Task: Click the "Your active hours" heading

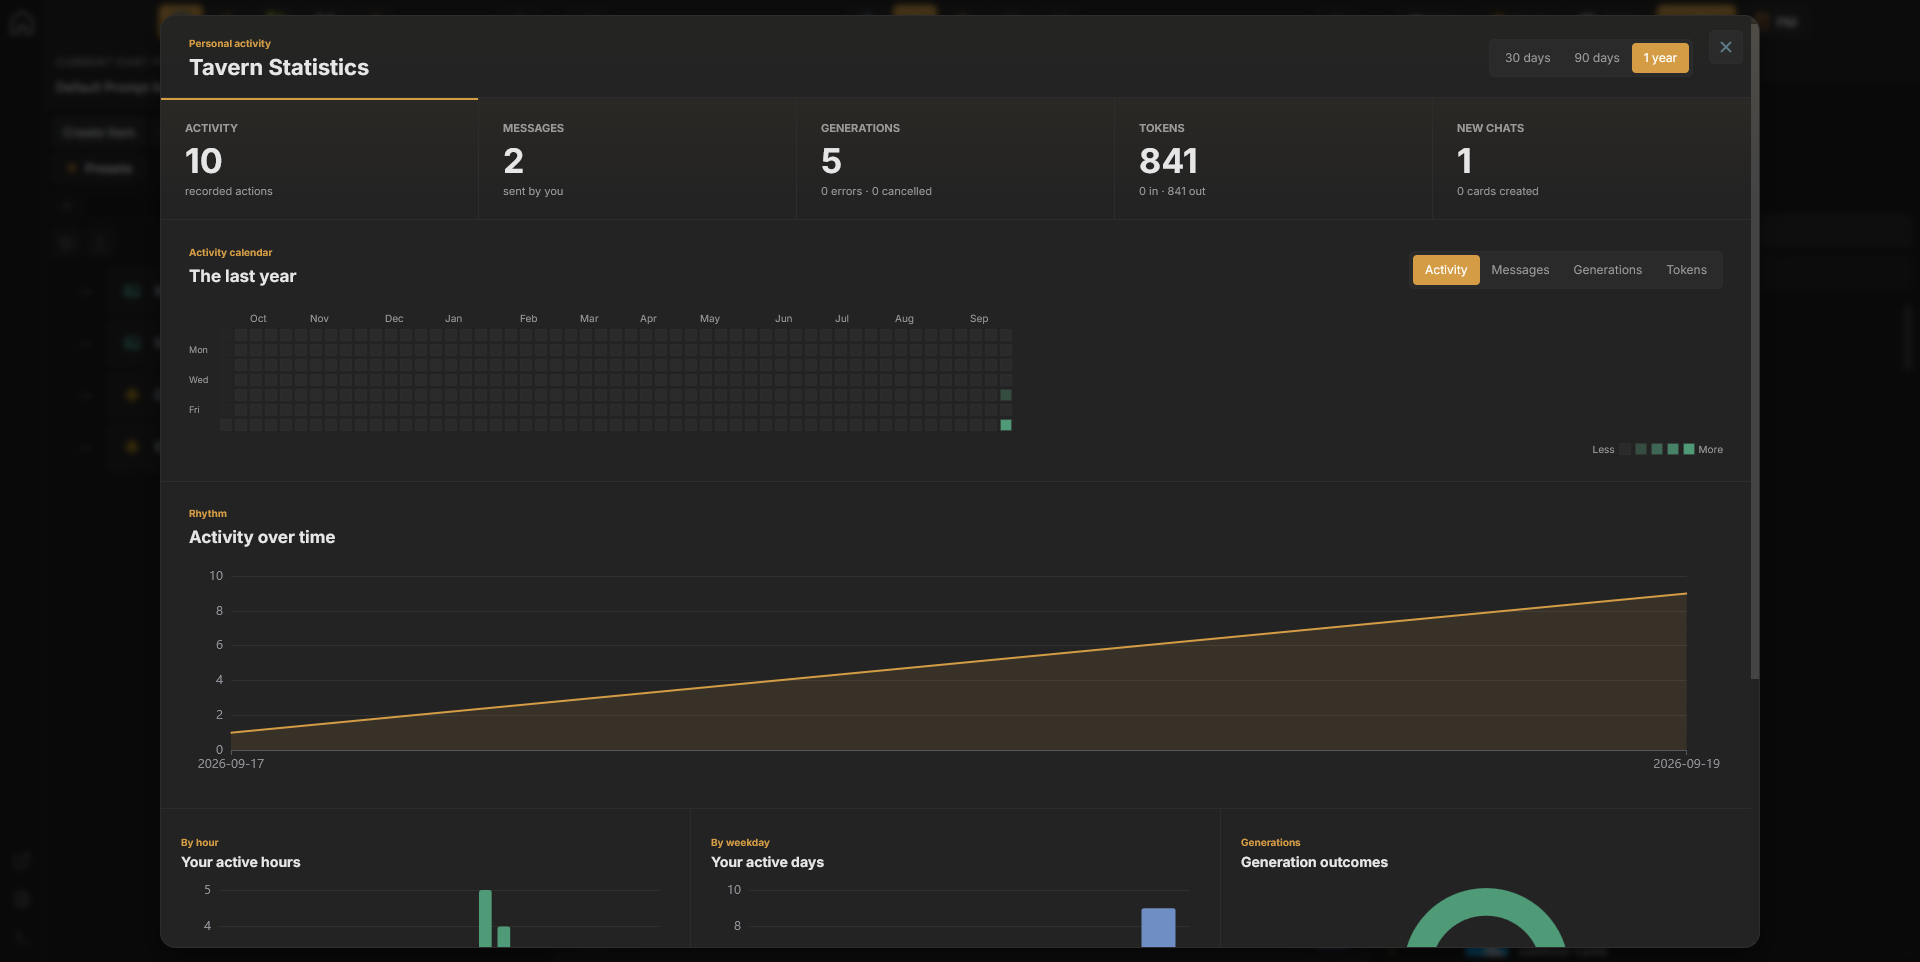Action: (x=241, y=862)
